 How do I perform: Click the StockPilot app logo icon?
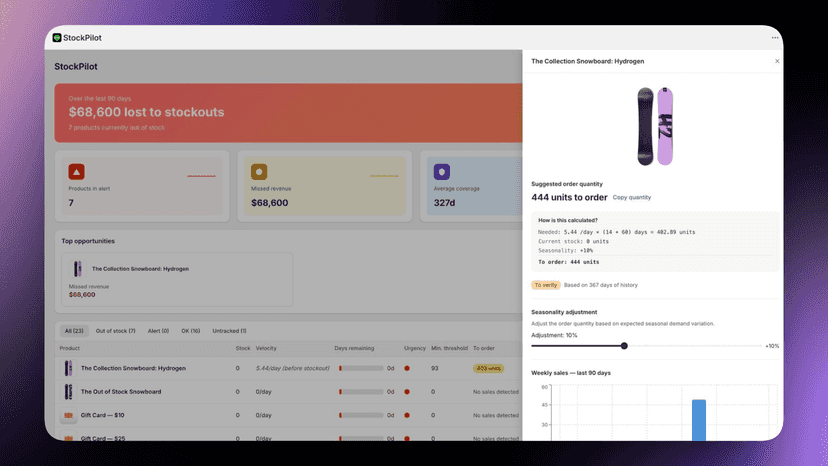pos(57,38)
